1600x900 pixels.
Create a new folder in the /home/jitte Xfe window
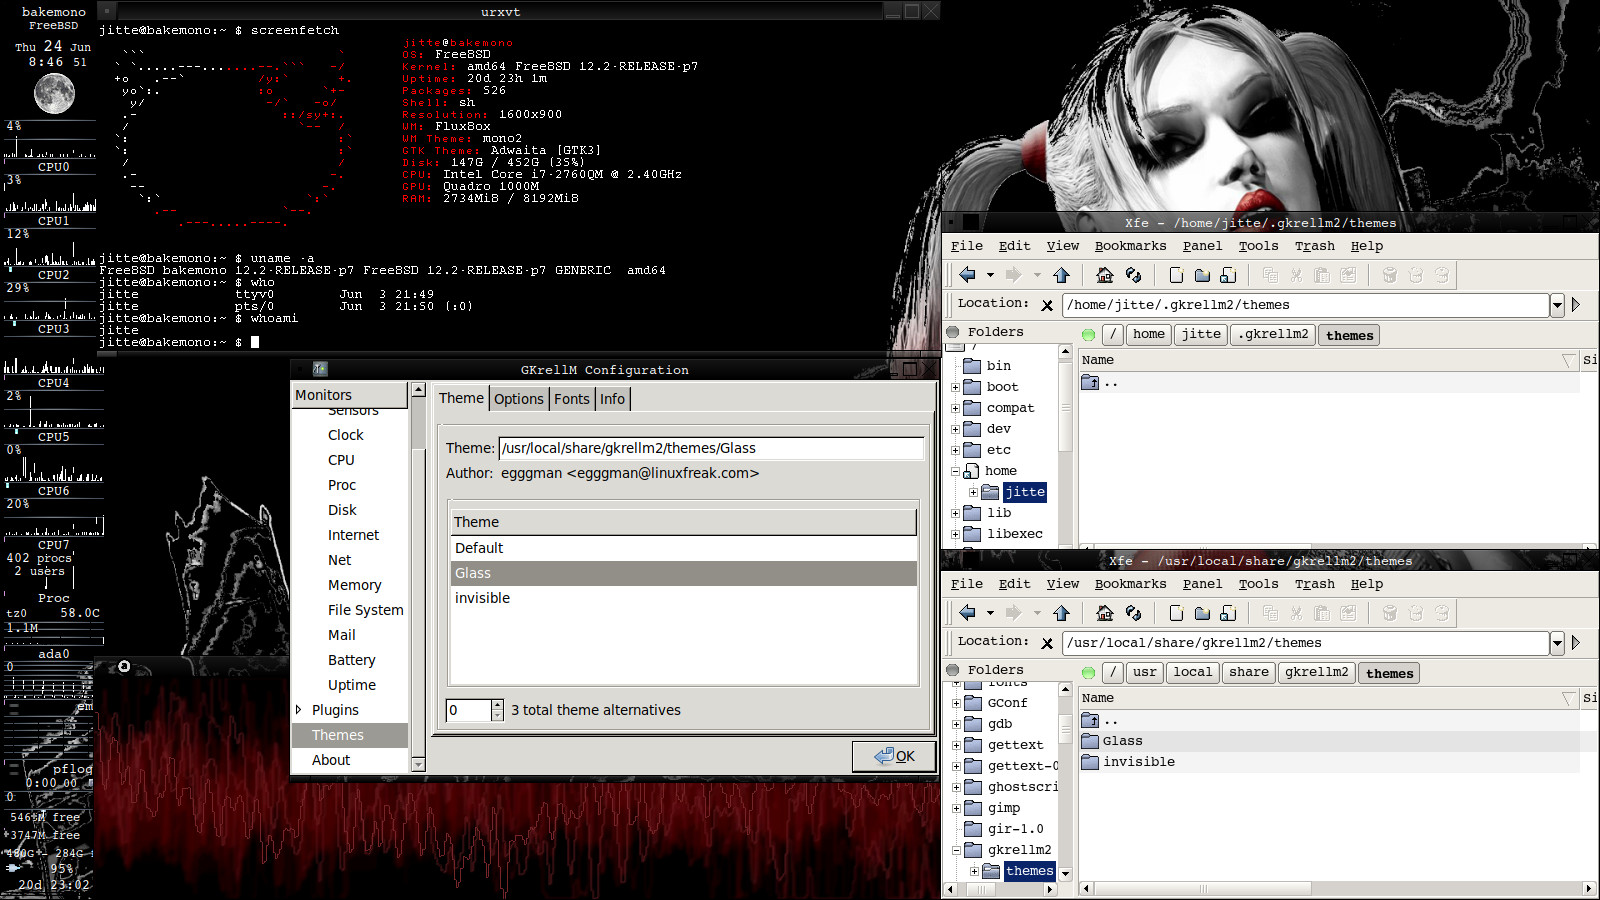[1202, 275]
